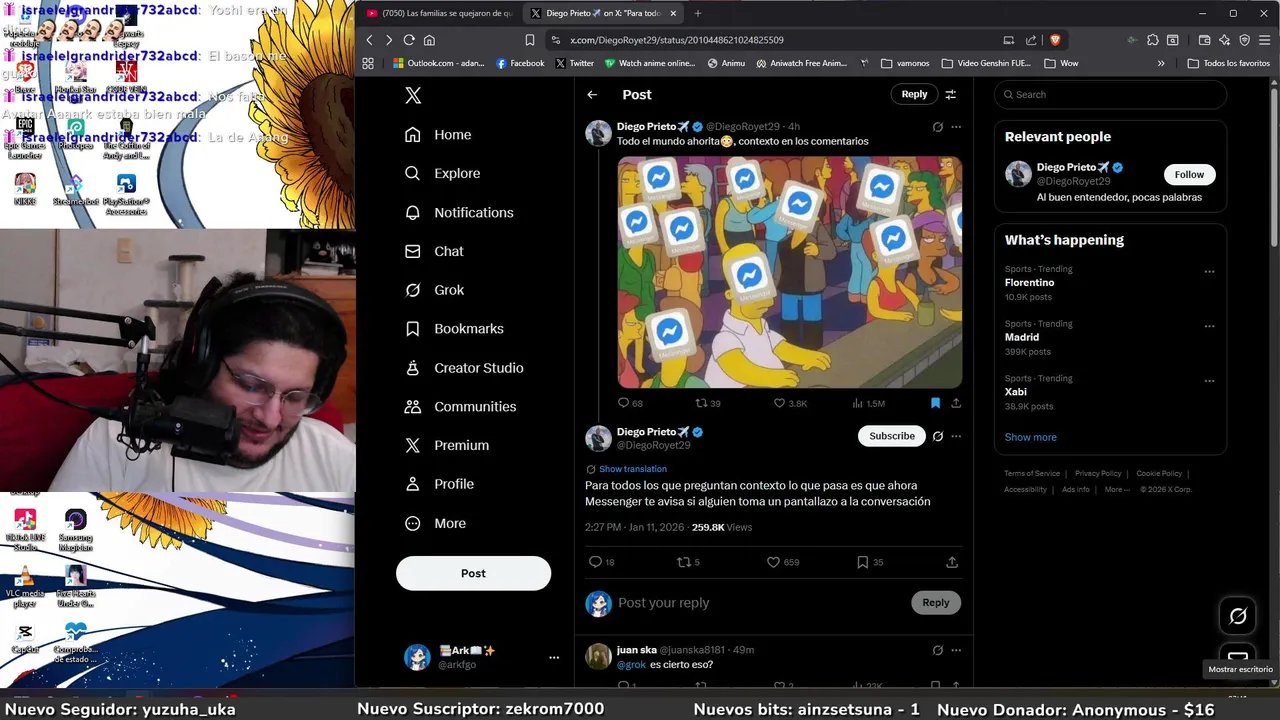The height and width of the screenshot is (720, 1280).
Task: Click Grok icon on juan ska reply
Action: pyautogui.click(x=937, y=650)
